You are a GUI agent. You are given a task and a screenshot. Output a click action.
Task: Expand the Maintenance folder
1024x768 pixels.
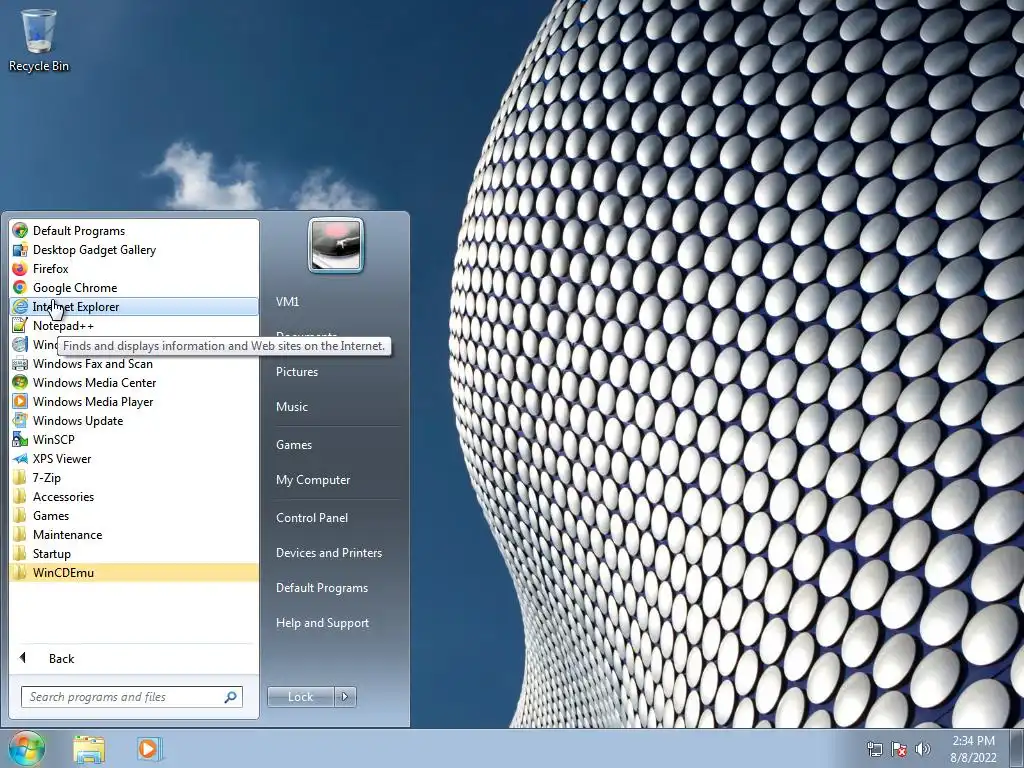click(x=134, y=534)
